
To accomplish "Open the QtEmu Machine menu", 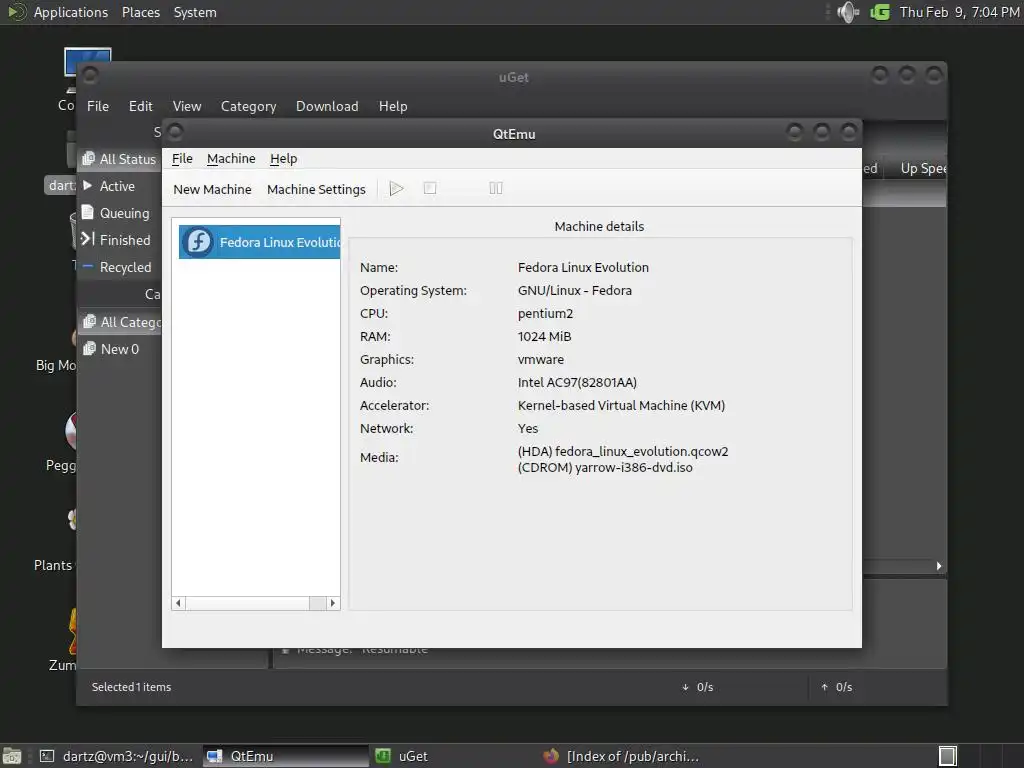I will (x=231, y=159).
